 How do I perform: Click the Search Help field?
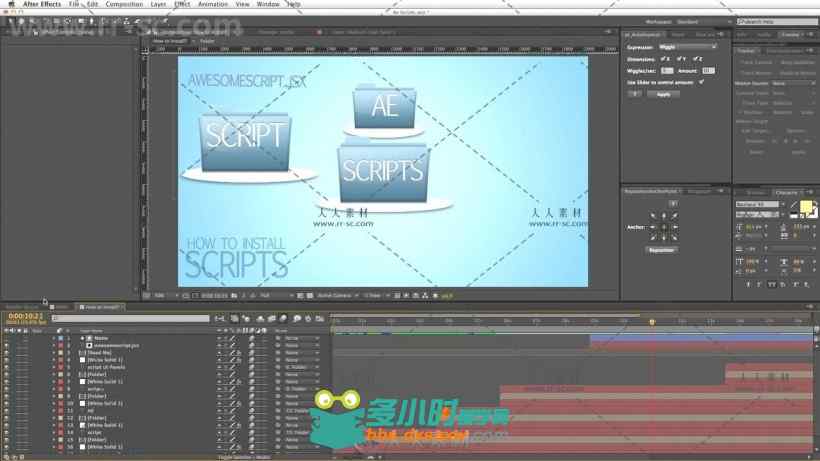[x=777, y=22]
